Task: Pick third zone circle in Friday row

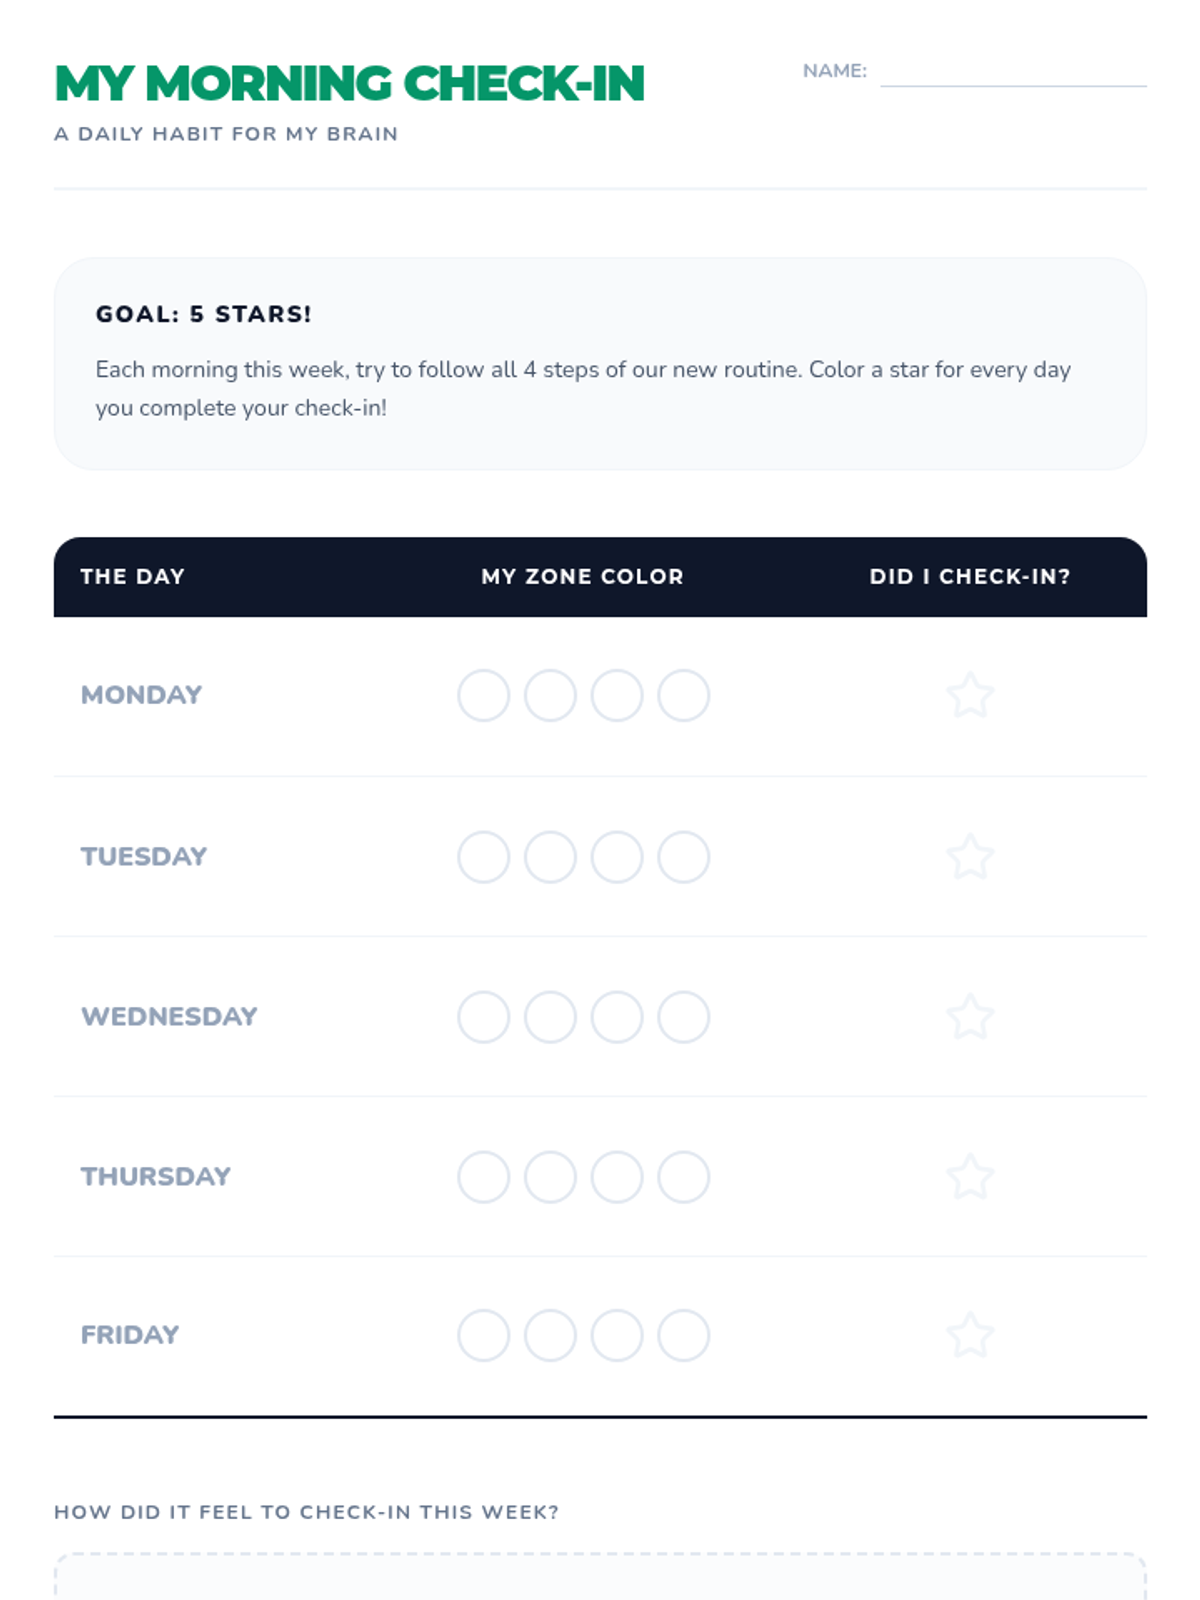Action: [617, 1335]
